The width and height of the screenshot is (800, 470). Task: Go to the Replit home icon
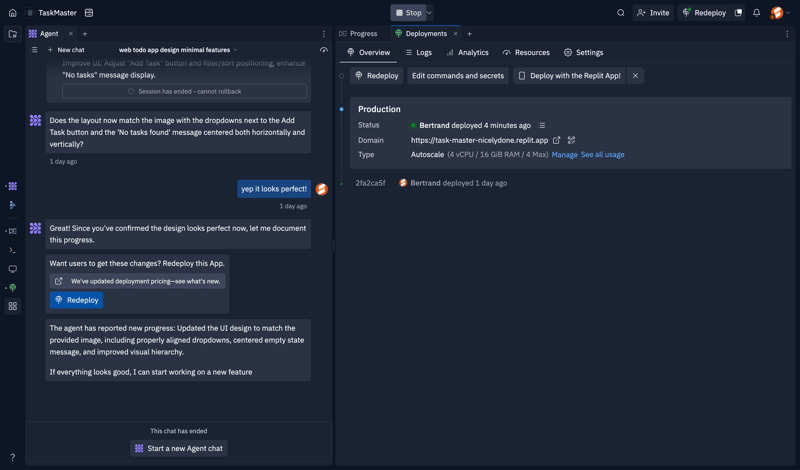click(x=13, y=13)
